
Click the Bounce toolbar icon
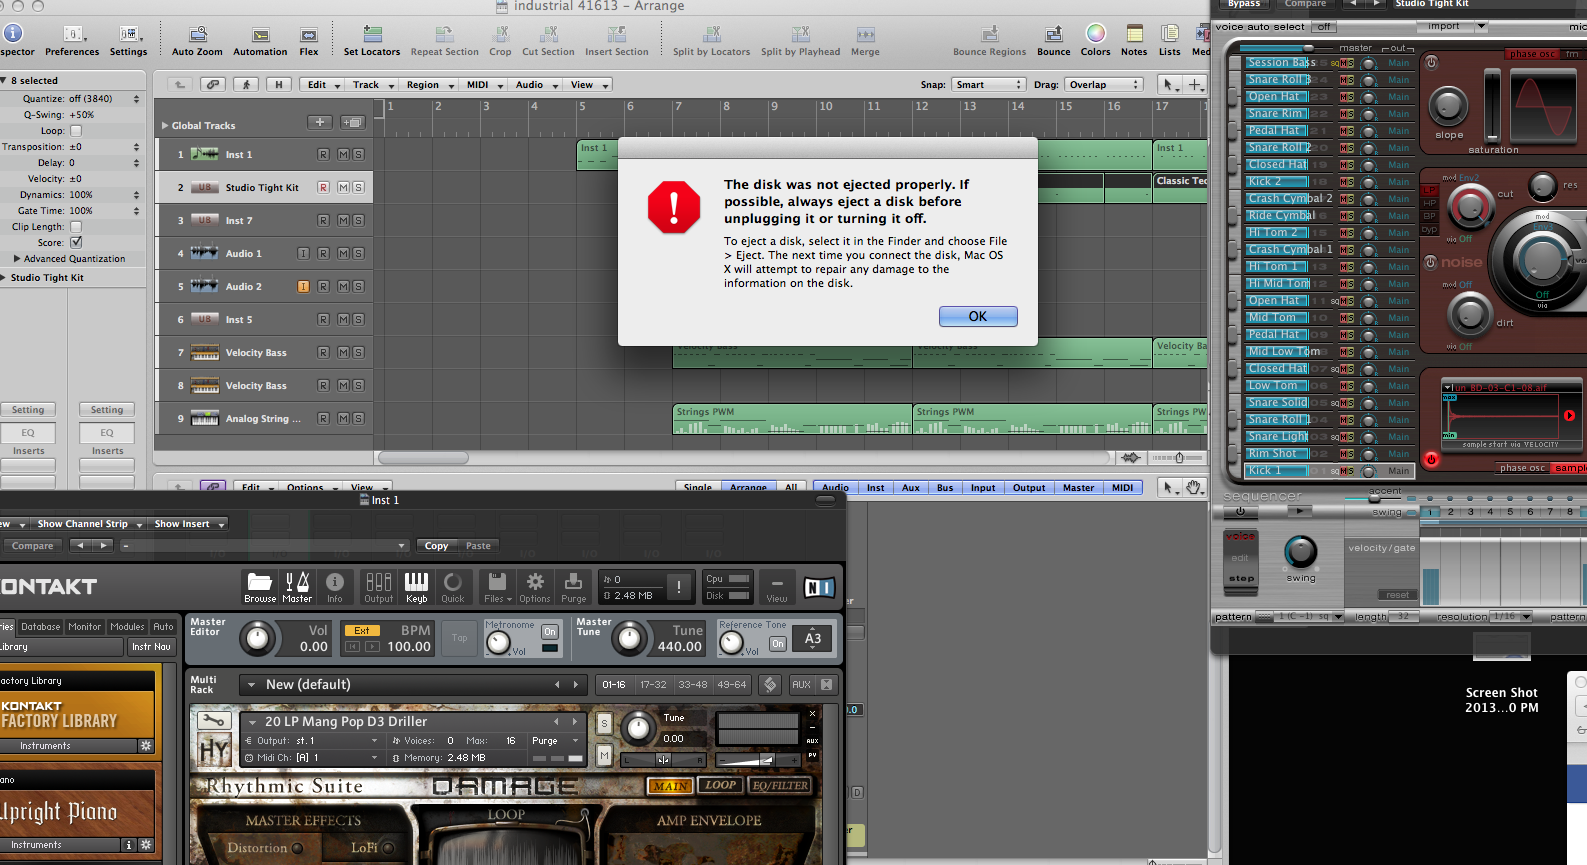point(1053,41)
